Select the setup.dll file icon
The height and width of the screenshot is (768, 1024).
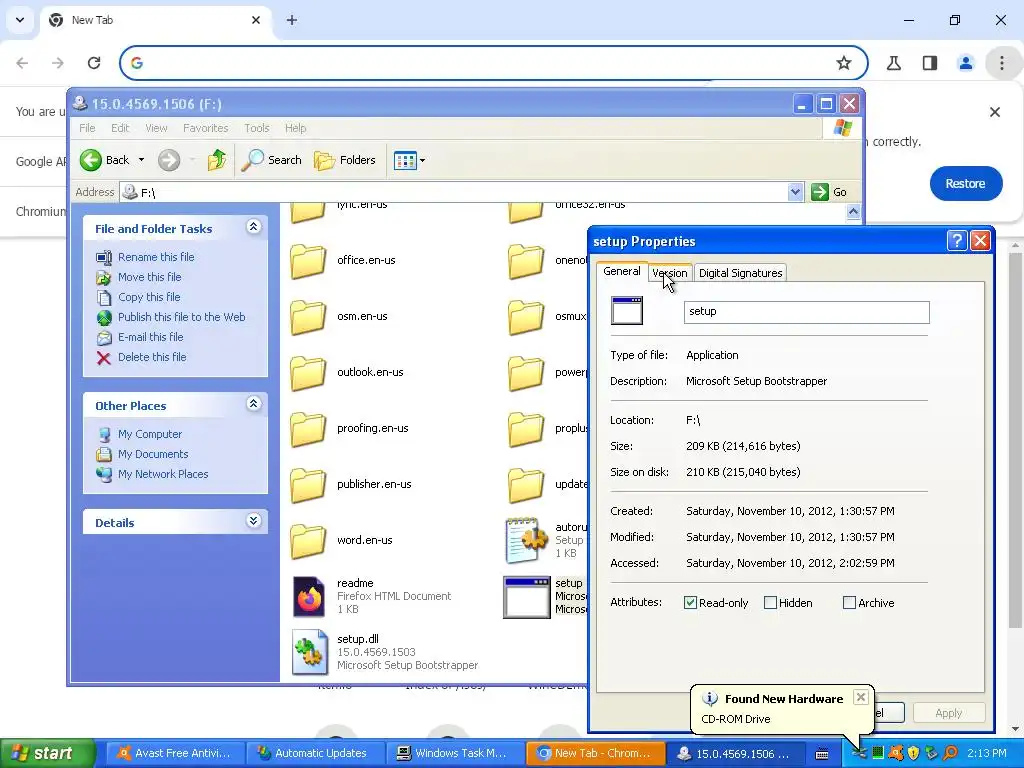pos(310,652)
